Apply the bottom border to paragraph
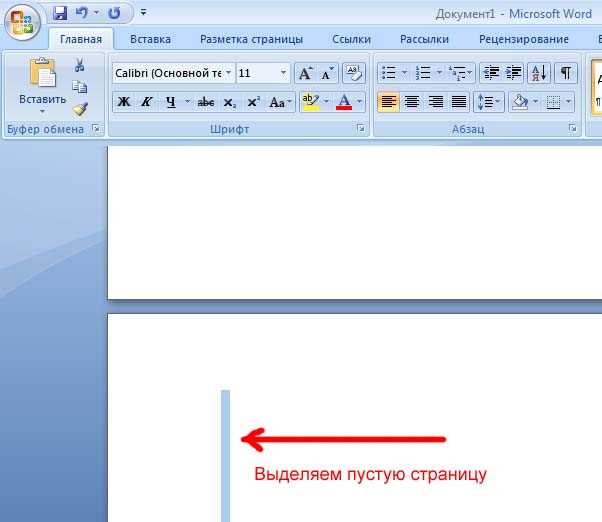Image resolution: width=602 pixels, height=522 pixels. coord(553,102)
